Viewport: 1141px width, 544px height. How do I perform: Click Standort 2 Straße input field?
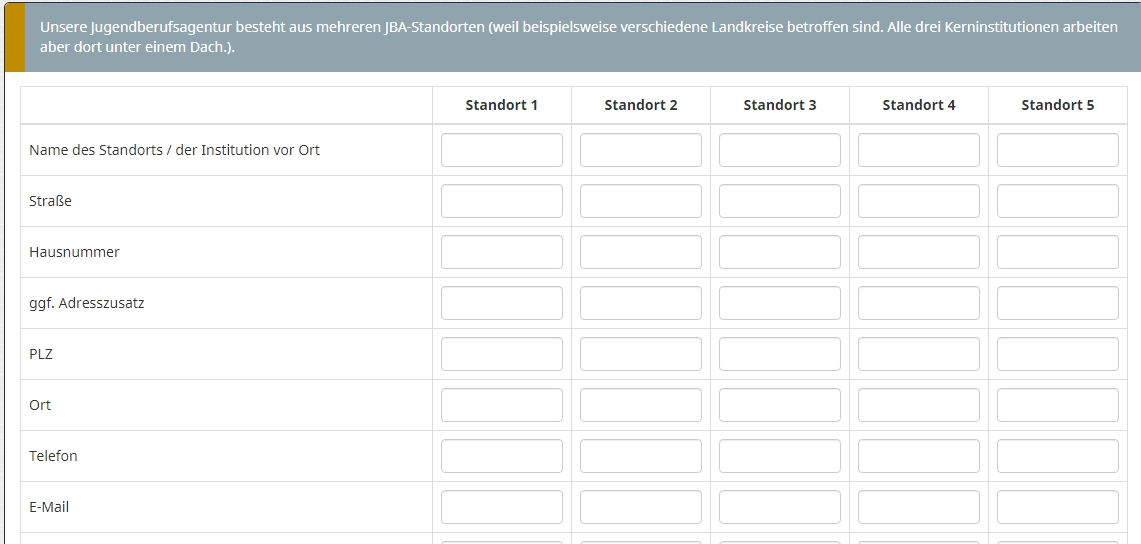[640, 201]
